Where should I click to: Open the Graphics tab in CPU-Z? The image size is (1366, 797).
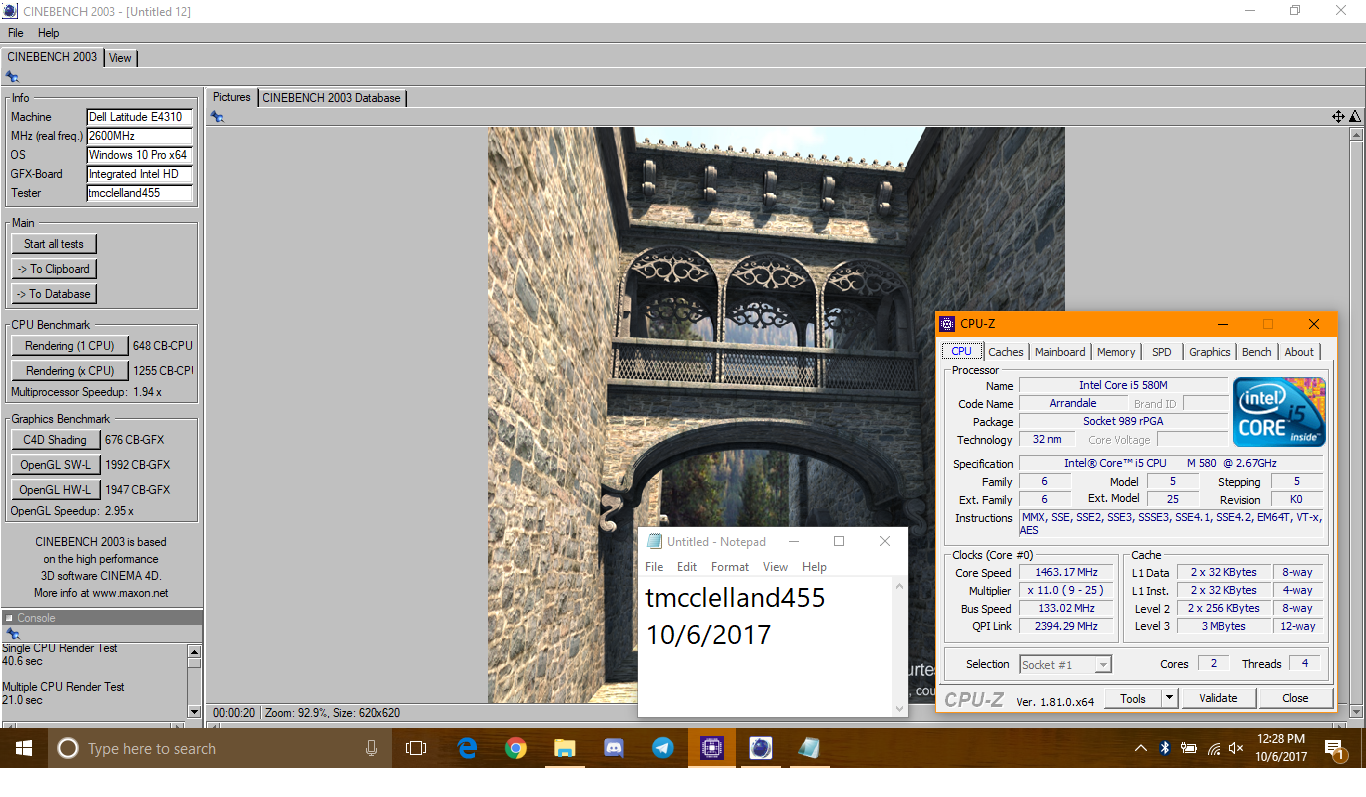[1209, 352]
